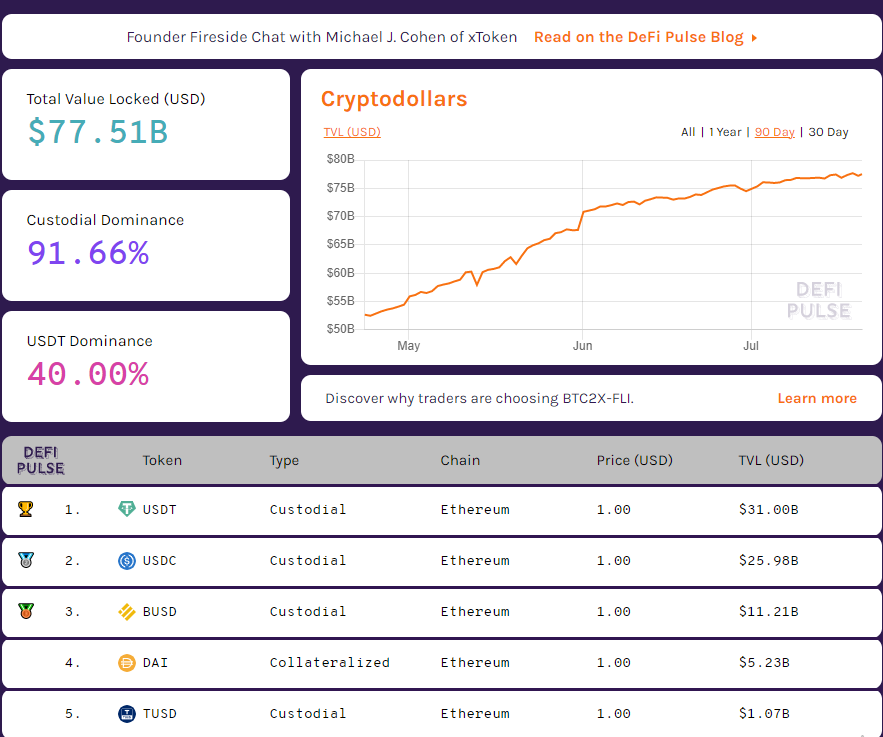Click the BUSD token name
The image size is (883, 737).
point(159,611)
